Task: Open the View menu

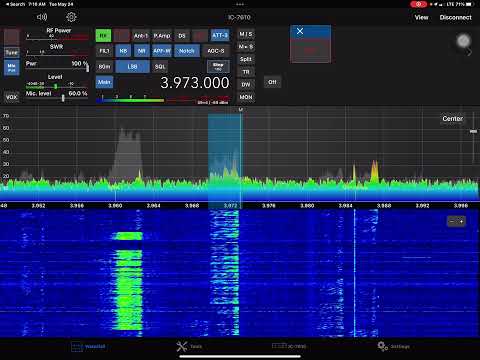Action: coord(421,17)
